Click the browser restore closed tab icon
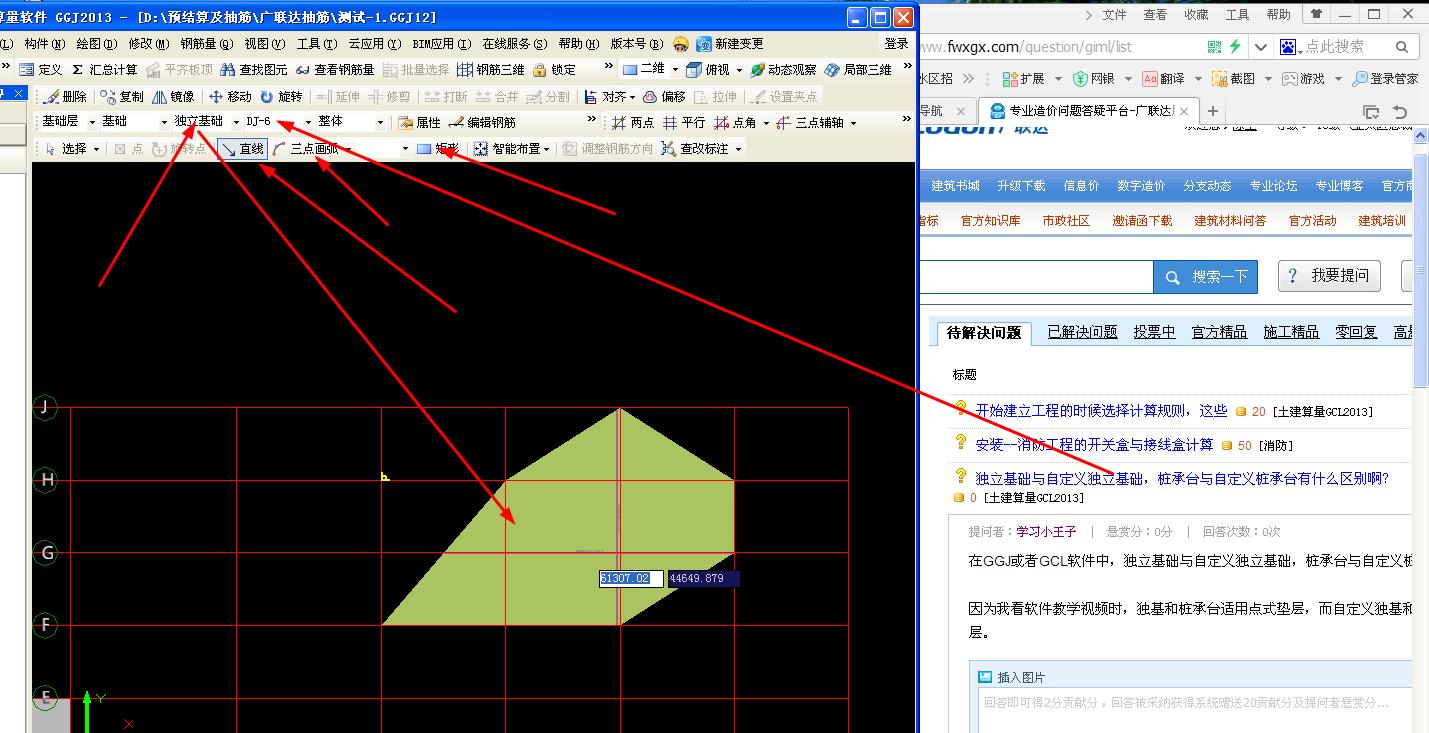 click(x=1400, y=112)
